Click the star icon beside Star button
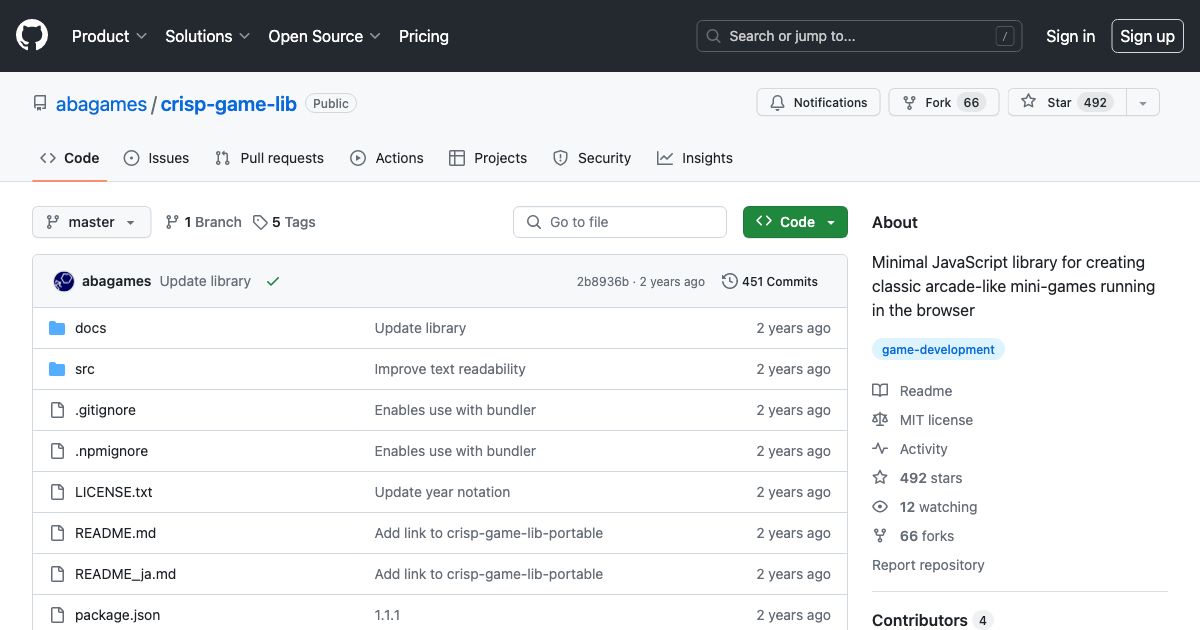Image resolution: width=1200 pixels, height=630 pixels. coord(1026,102)
